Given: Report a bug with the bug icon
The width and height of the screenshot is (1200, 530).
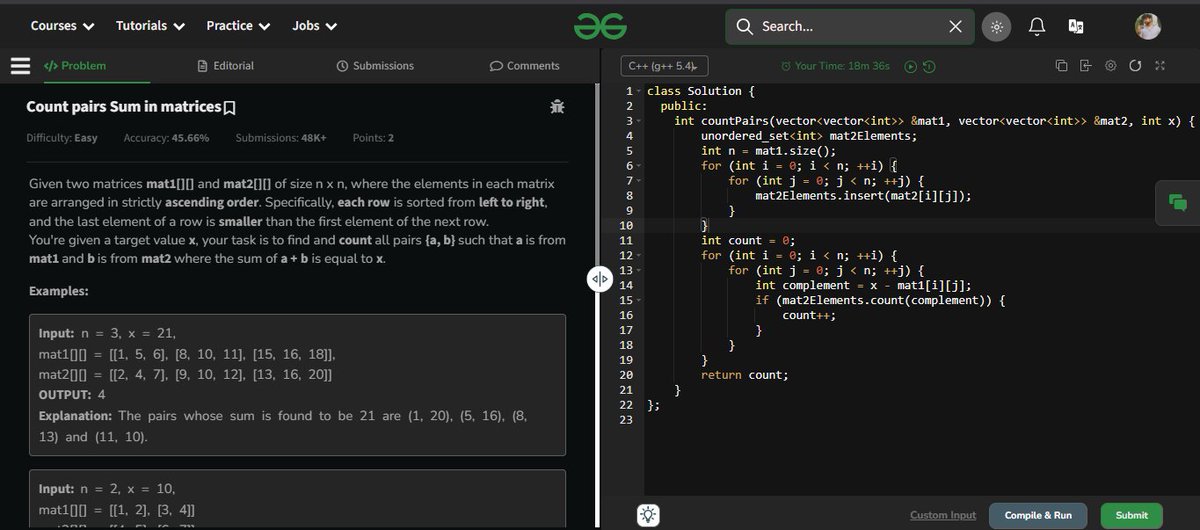Looking at the screenshot, I should tap(557, 106).
